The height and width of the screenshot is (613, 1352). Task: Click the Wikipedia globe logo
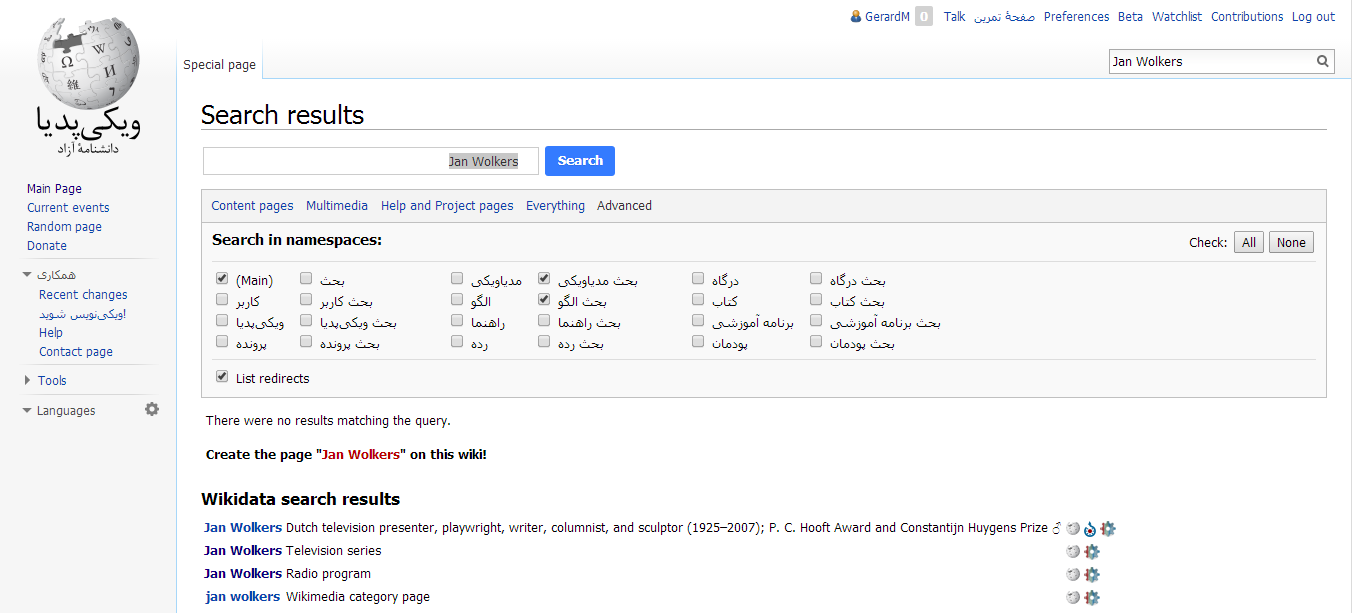tap(87, 65)
